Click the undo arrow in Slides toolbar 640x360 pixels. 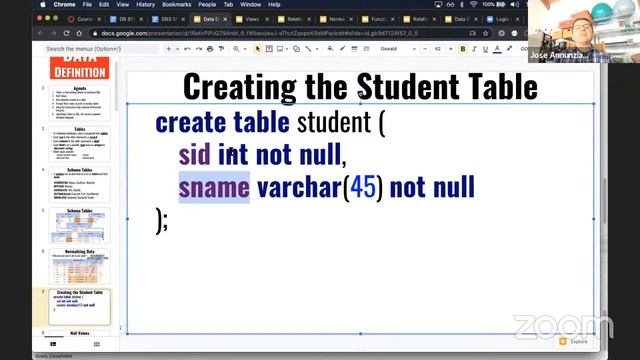(187, 49)
